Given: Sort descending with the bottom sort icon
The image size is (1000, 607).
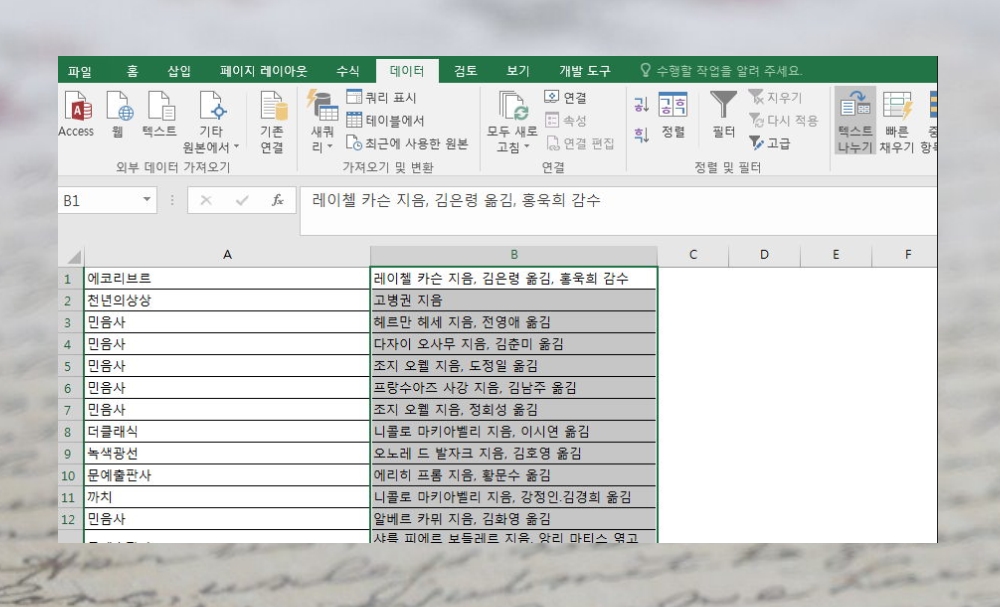Looking at the screenshot, I should click(x=641, y=134).
